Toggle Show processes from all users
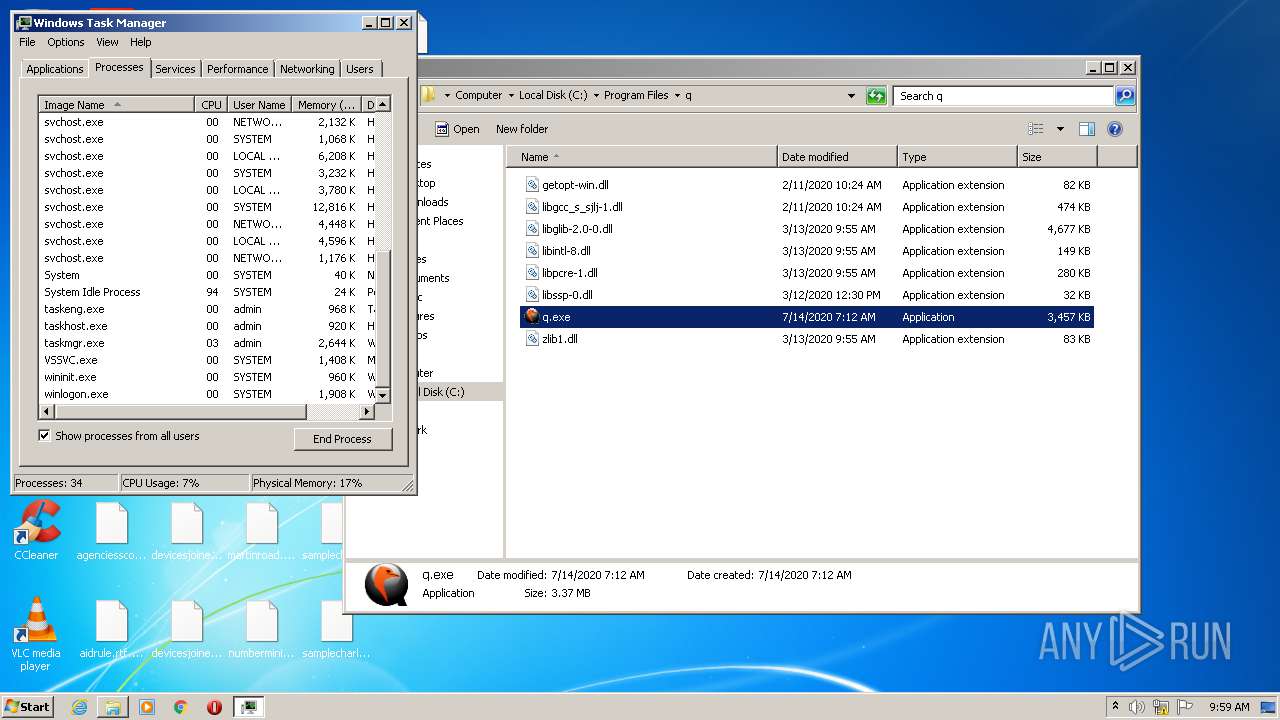 [x=44, y=435]
